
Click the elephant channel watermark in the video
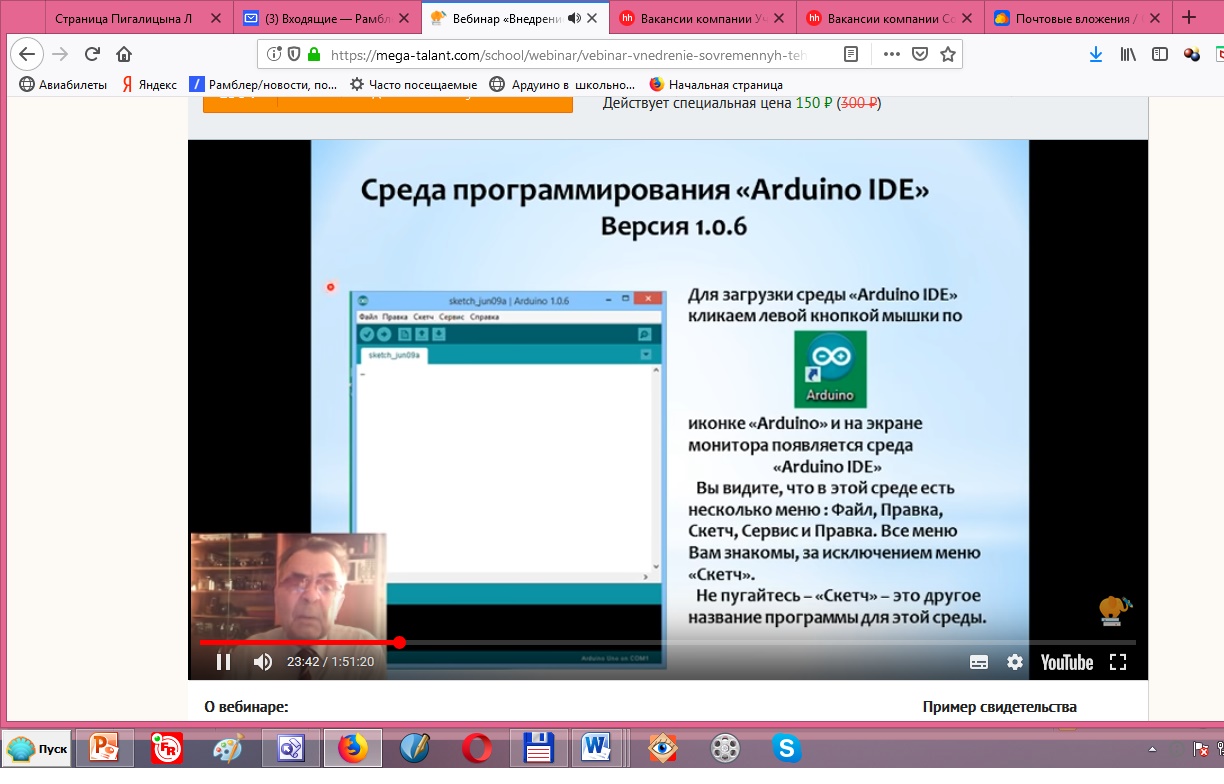tap(1114, 611)
